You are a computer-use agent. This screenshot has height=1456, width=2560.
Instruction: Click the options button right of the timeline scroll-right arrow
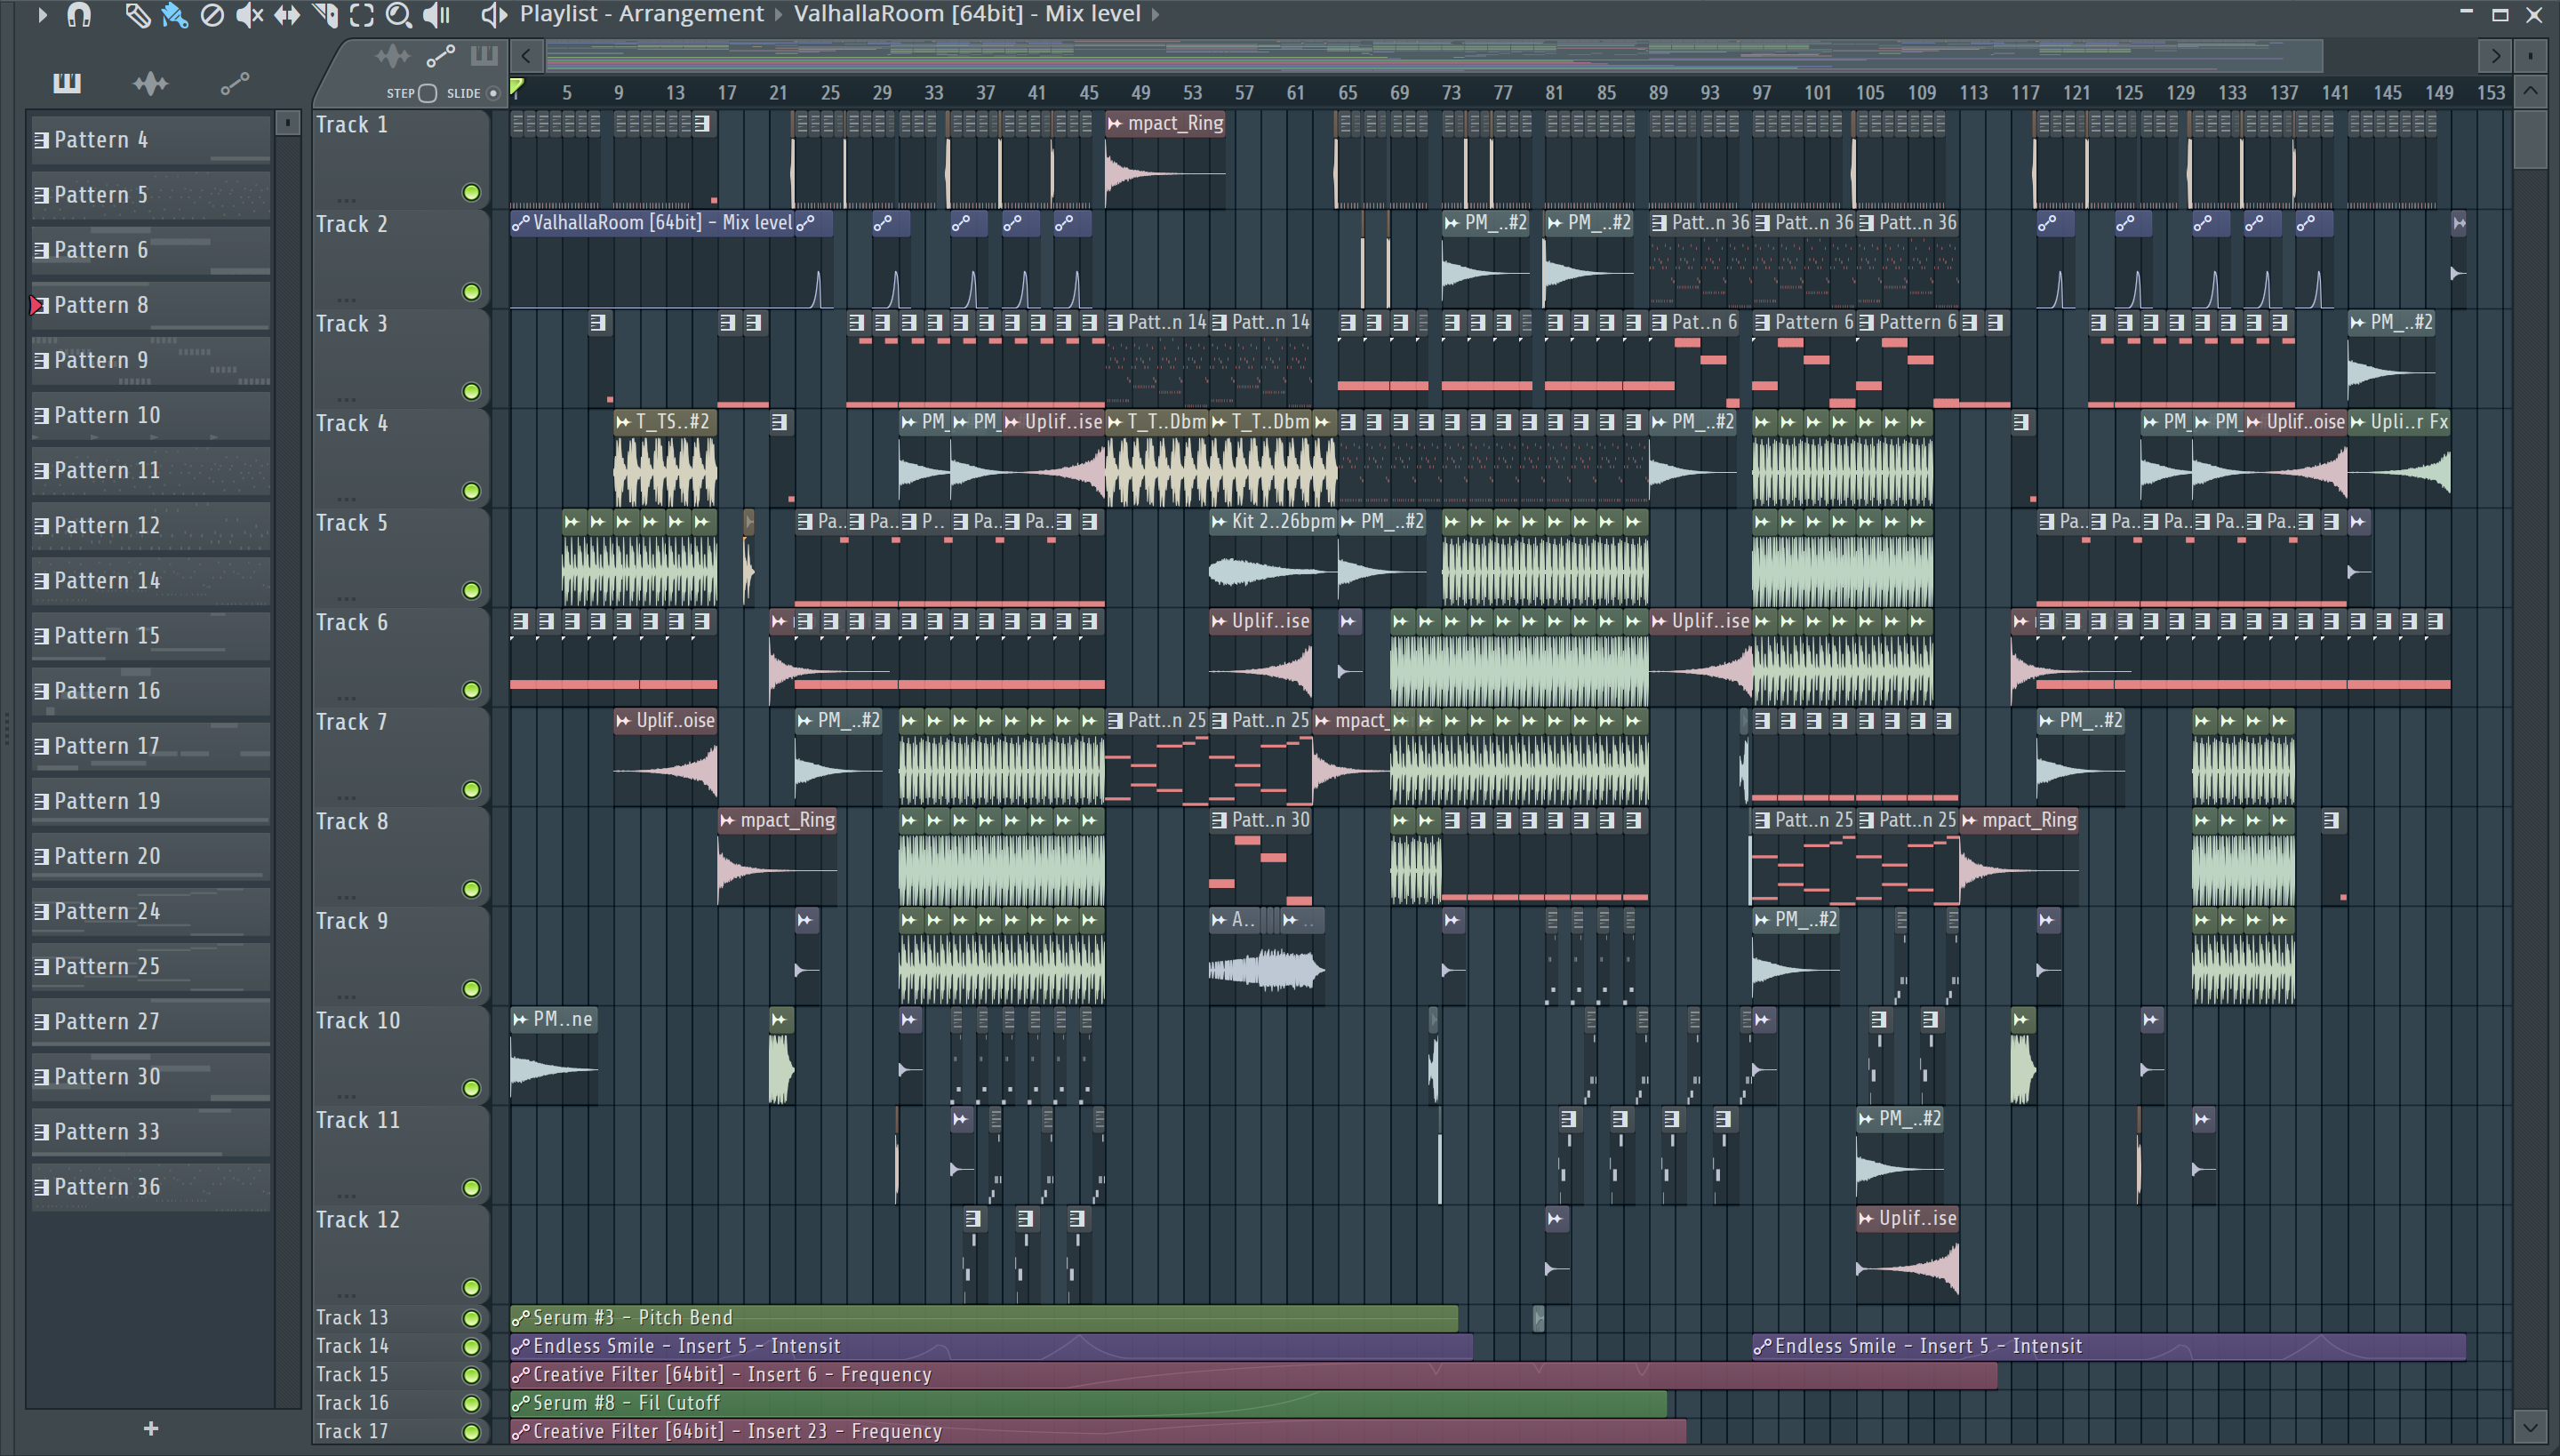[x=2530, y=56]
